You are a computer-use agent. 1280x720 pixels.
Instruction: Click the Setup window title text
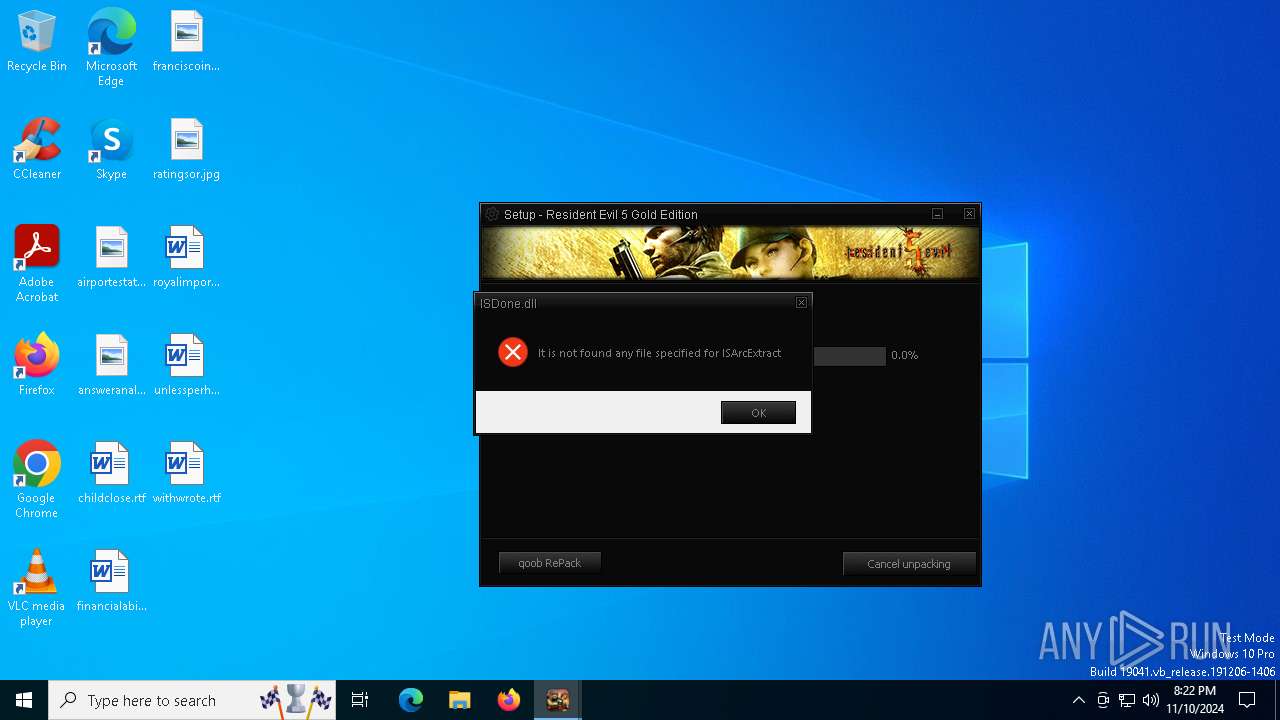point(601,215)
